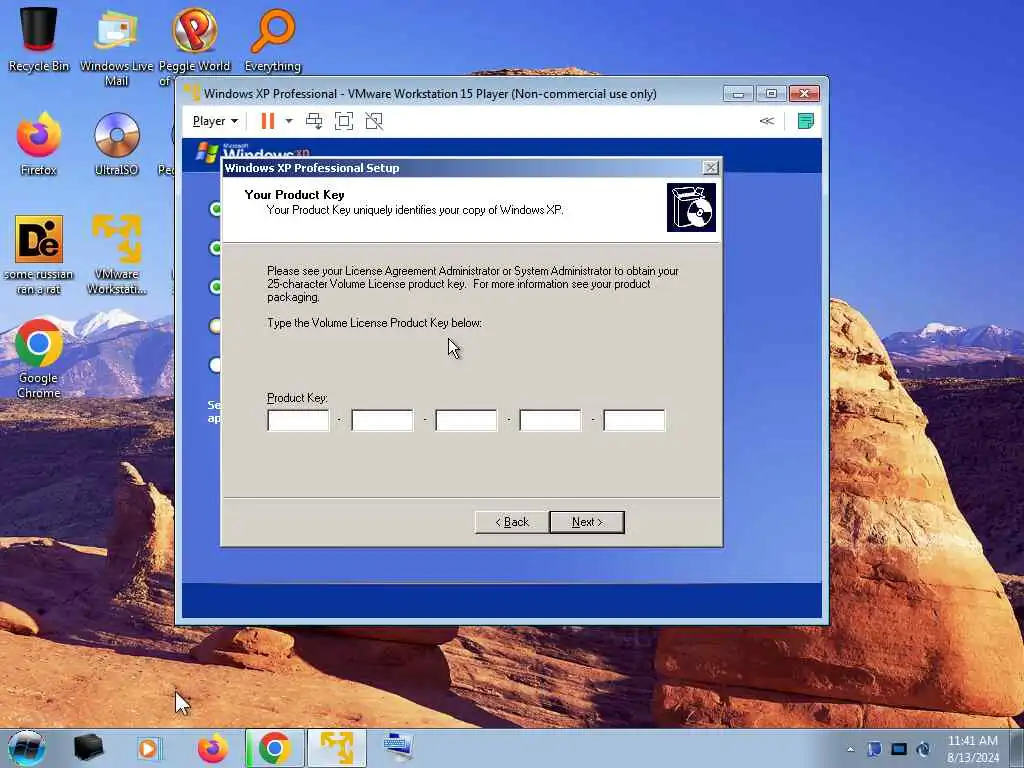
Task: Click the VMware window title bar text
Action: 430,94
